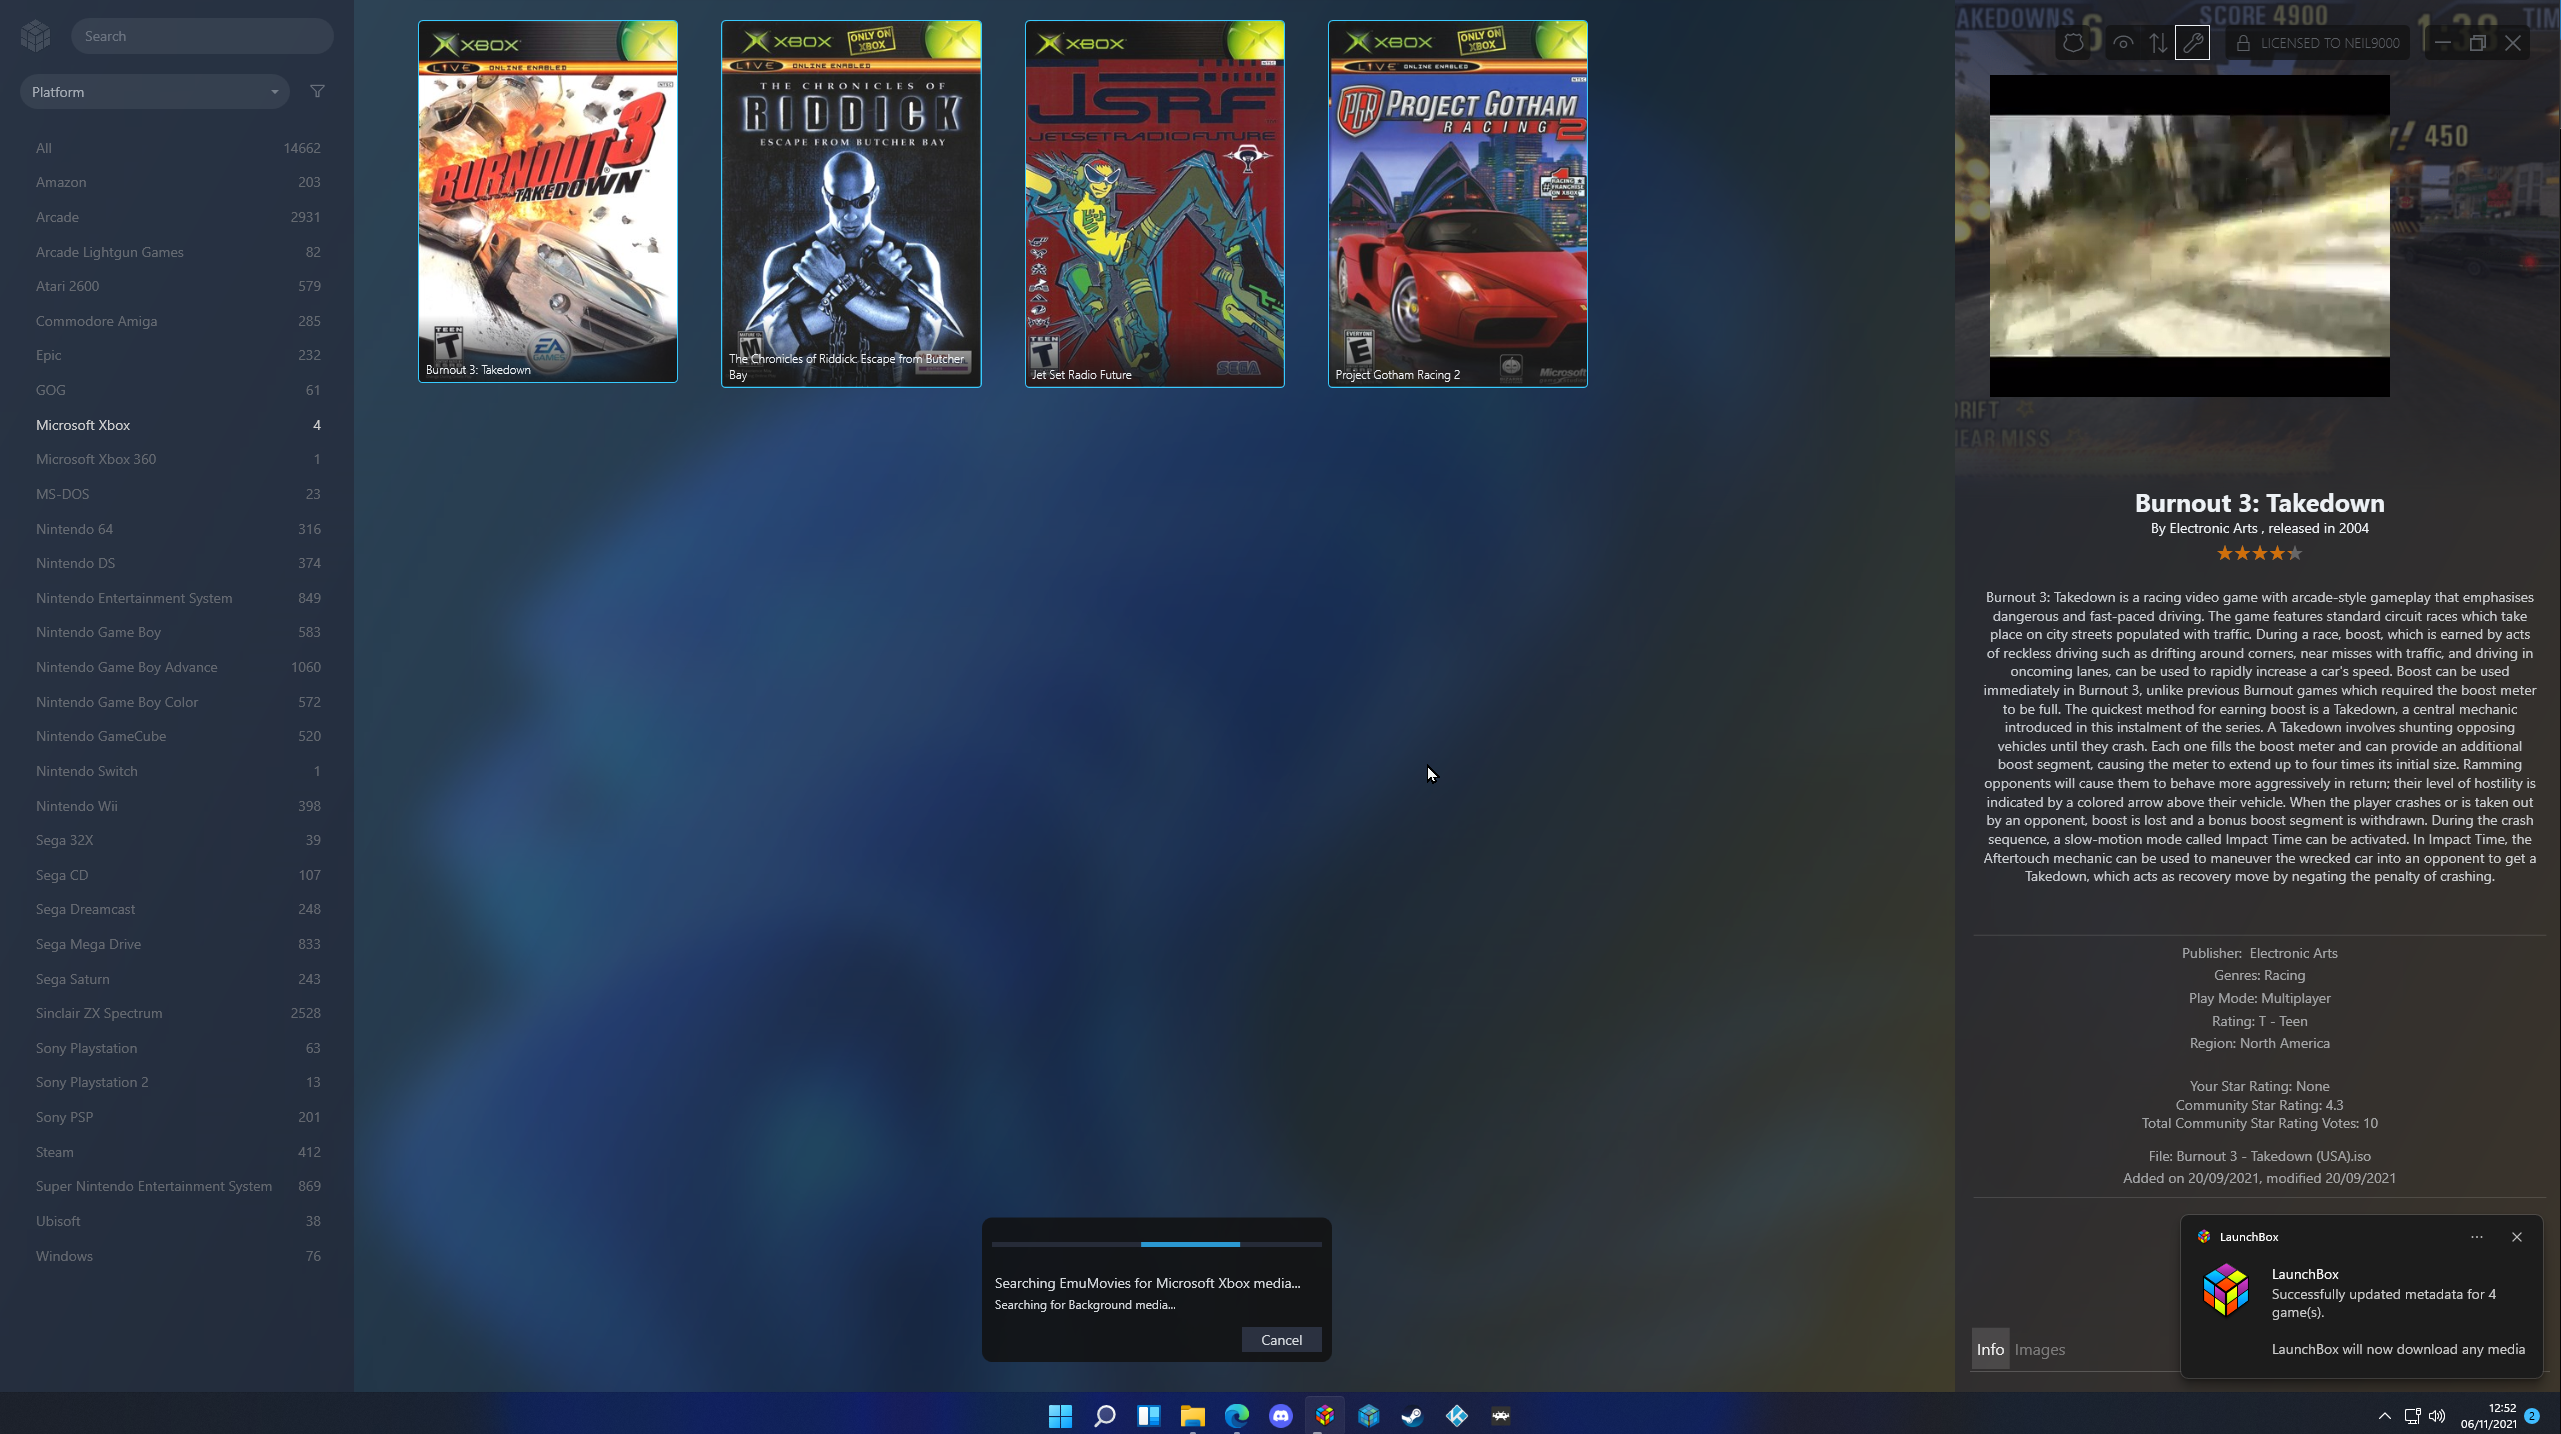The width and height of the screenshot is (2561, 1434).
Task: Open the Big Box cube taskbar icon
Action: 1369,1416
